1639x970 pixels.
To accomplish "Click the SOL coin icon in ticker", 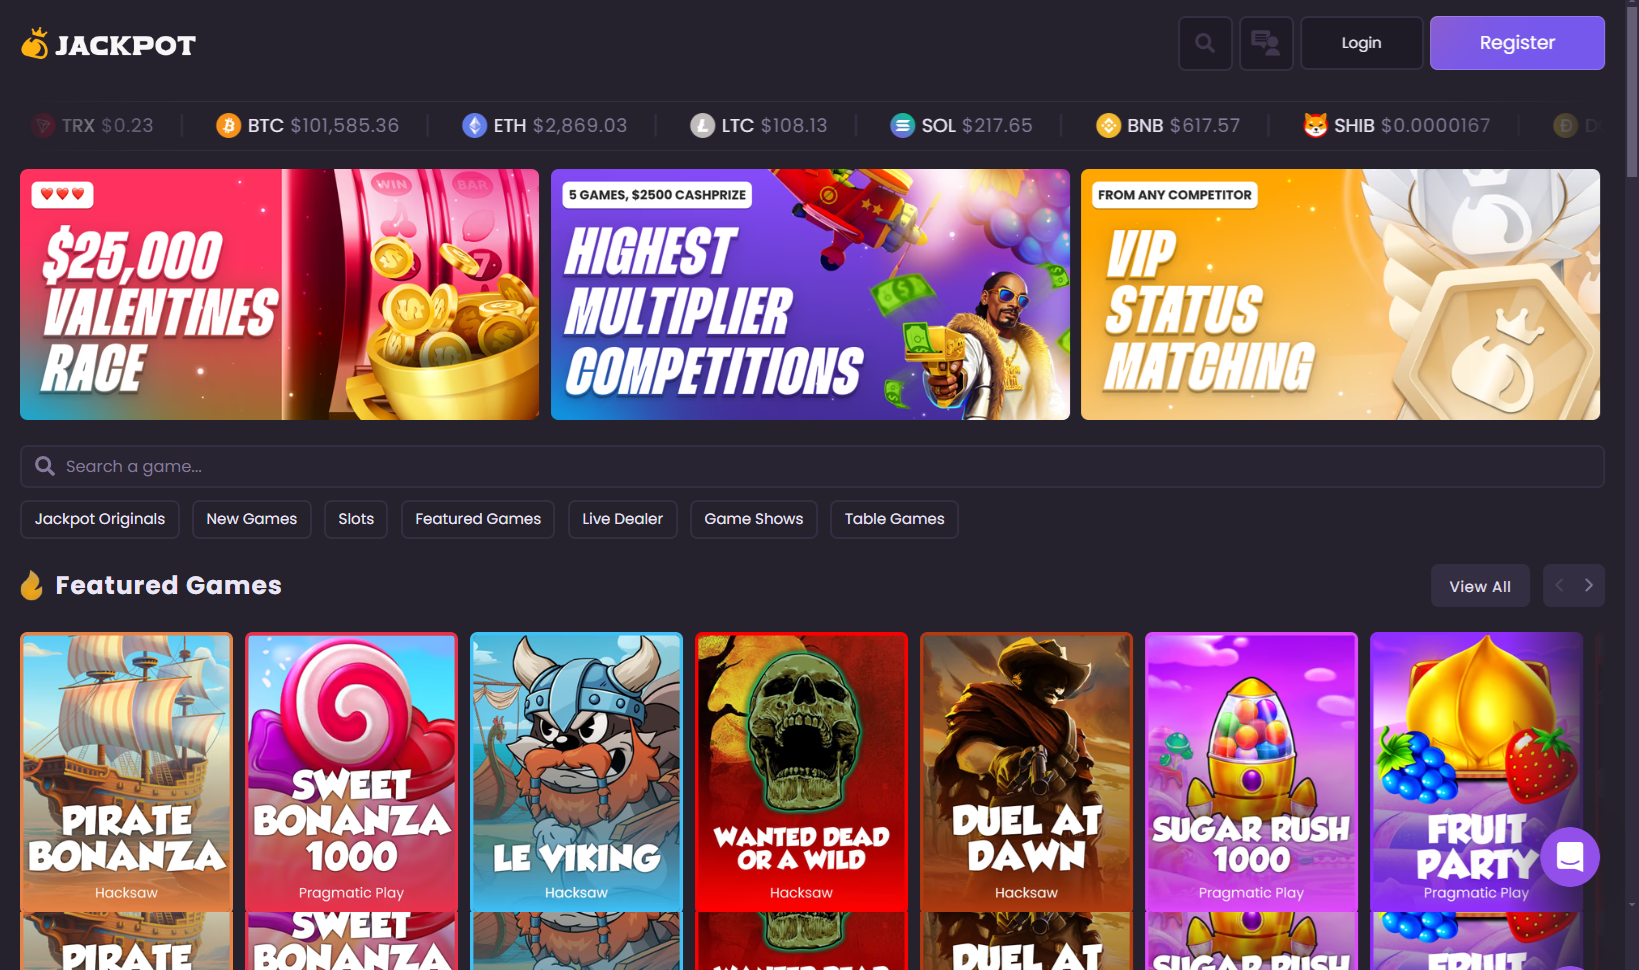I will point(902,126).
